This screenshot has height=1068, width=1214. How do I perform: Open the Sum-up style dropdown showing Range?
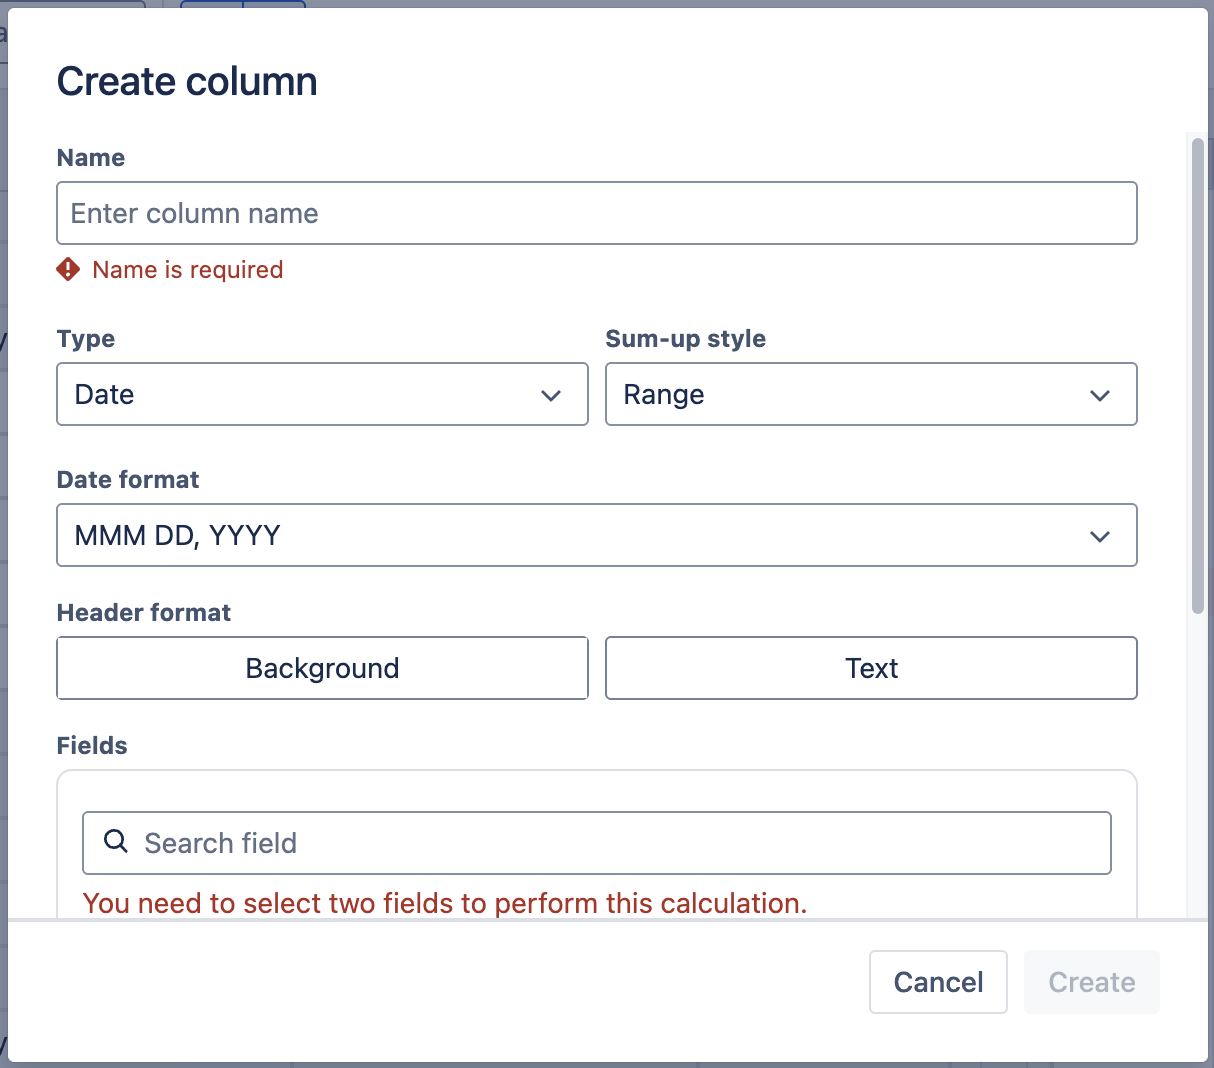tap(870, 394)
